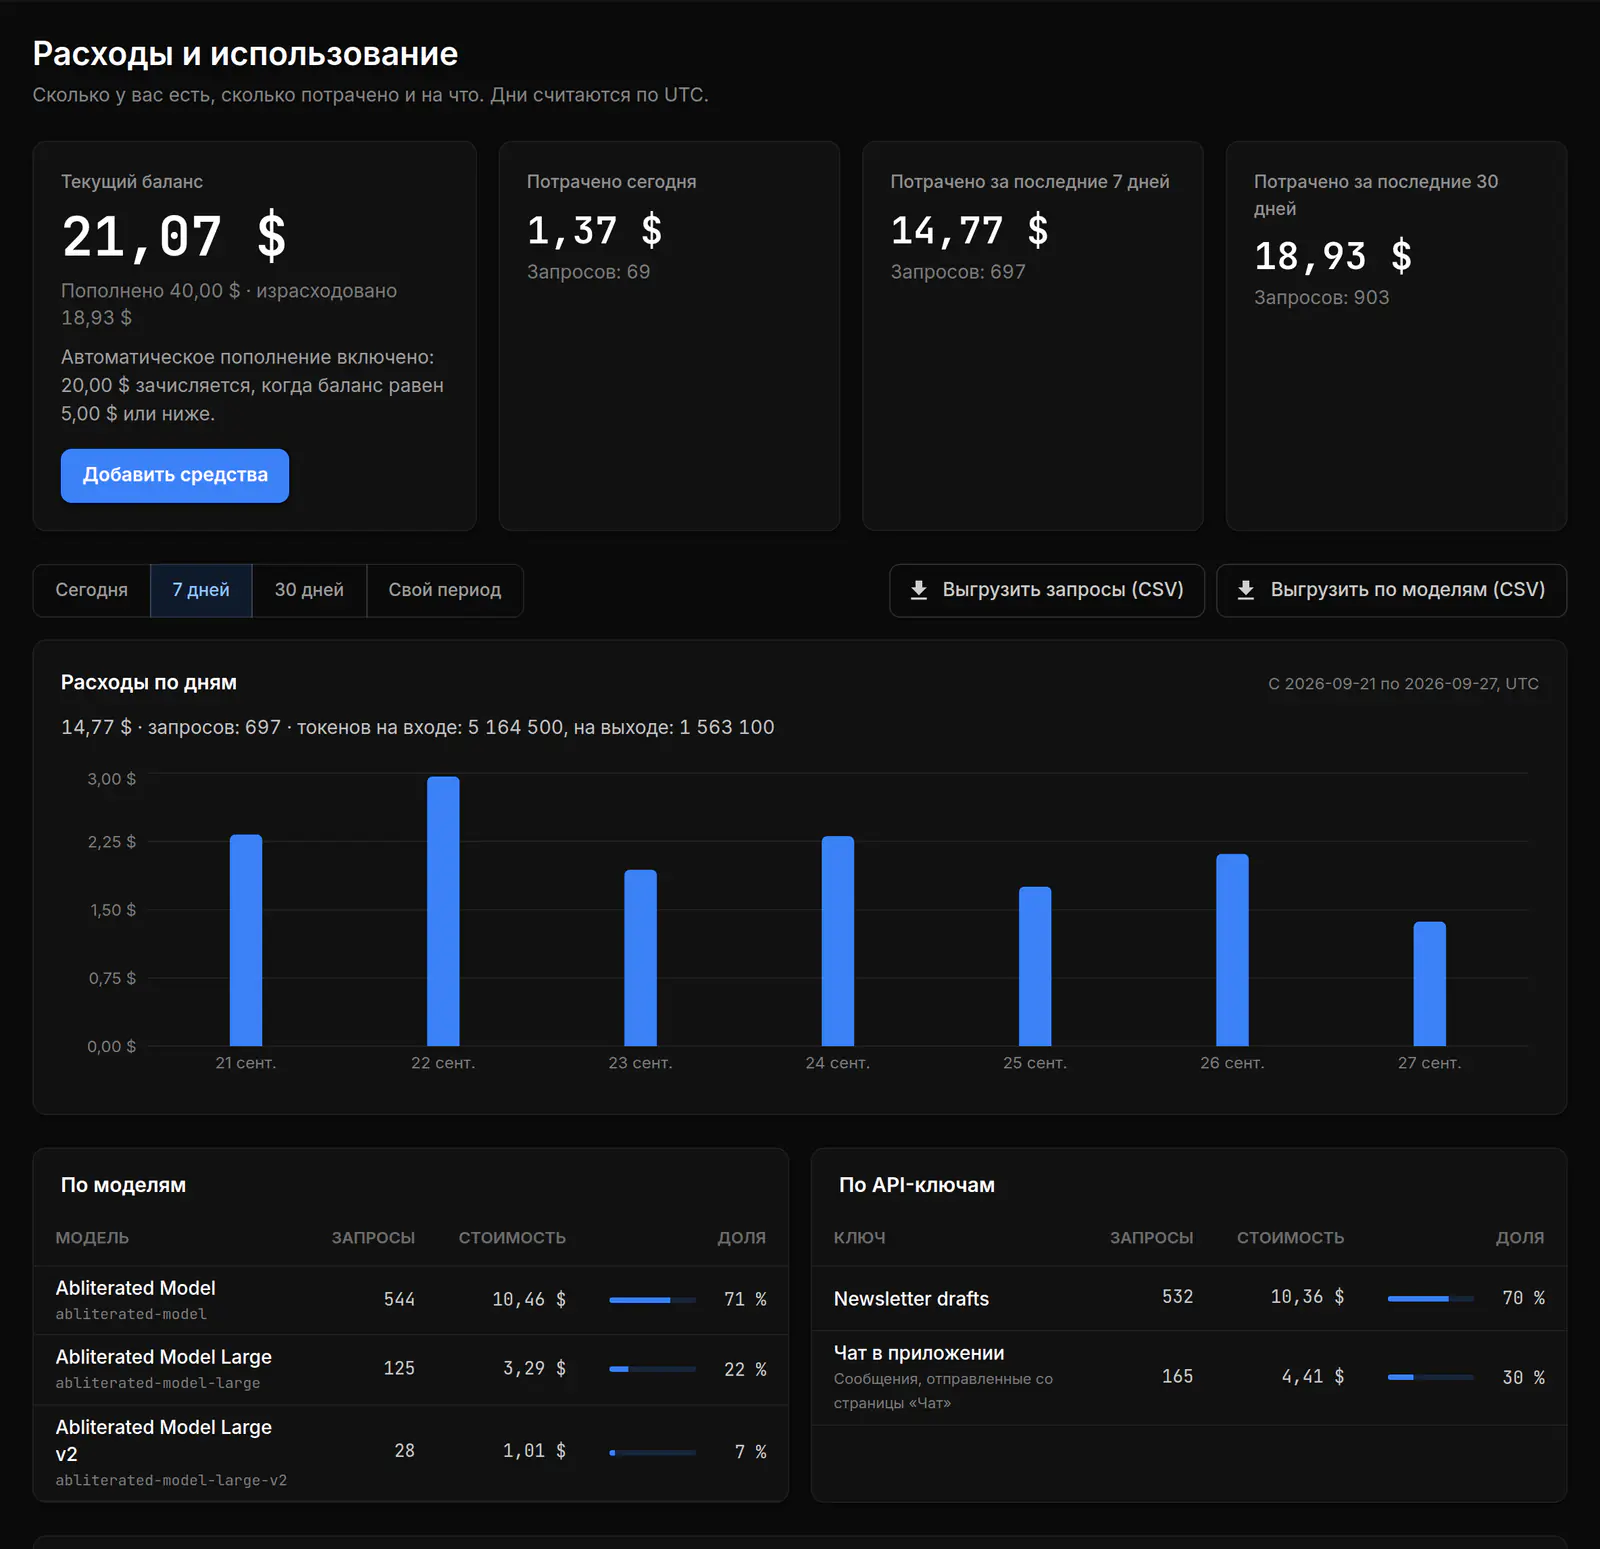The width and height of the screenshot is (1600, 1549).
Task: Click the "С 2026-09-21 по 2026-09-27, UTC" date range
Action: 1403,684
